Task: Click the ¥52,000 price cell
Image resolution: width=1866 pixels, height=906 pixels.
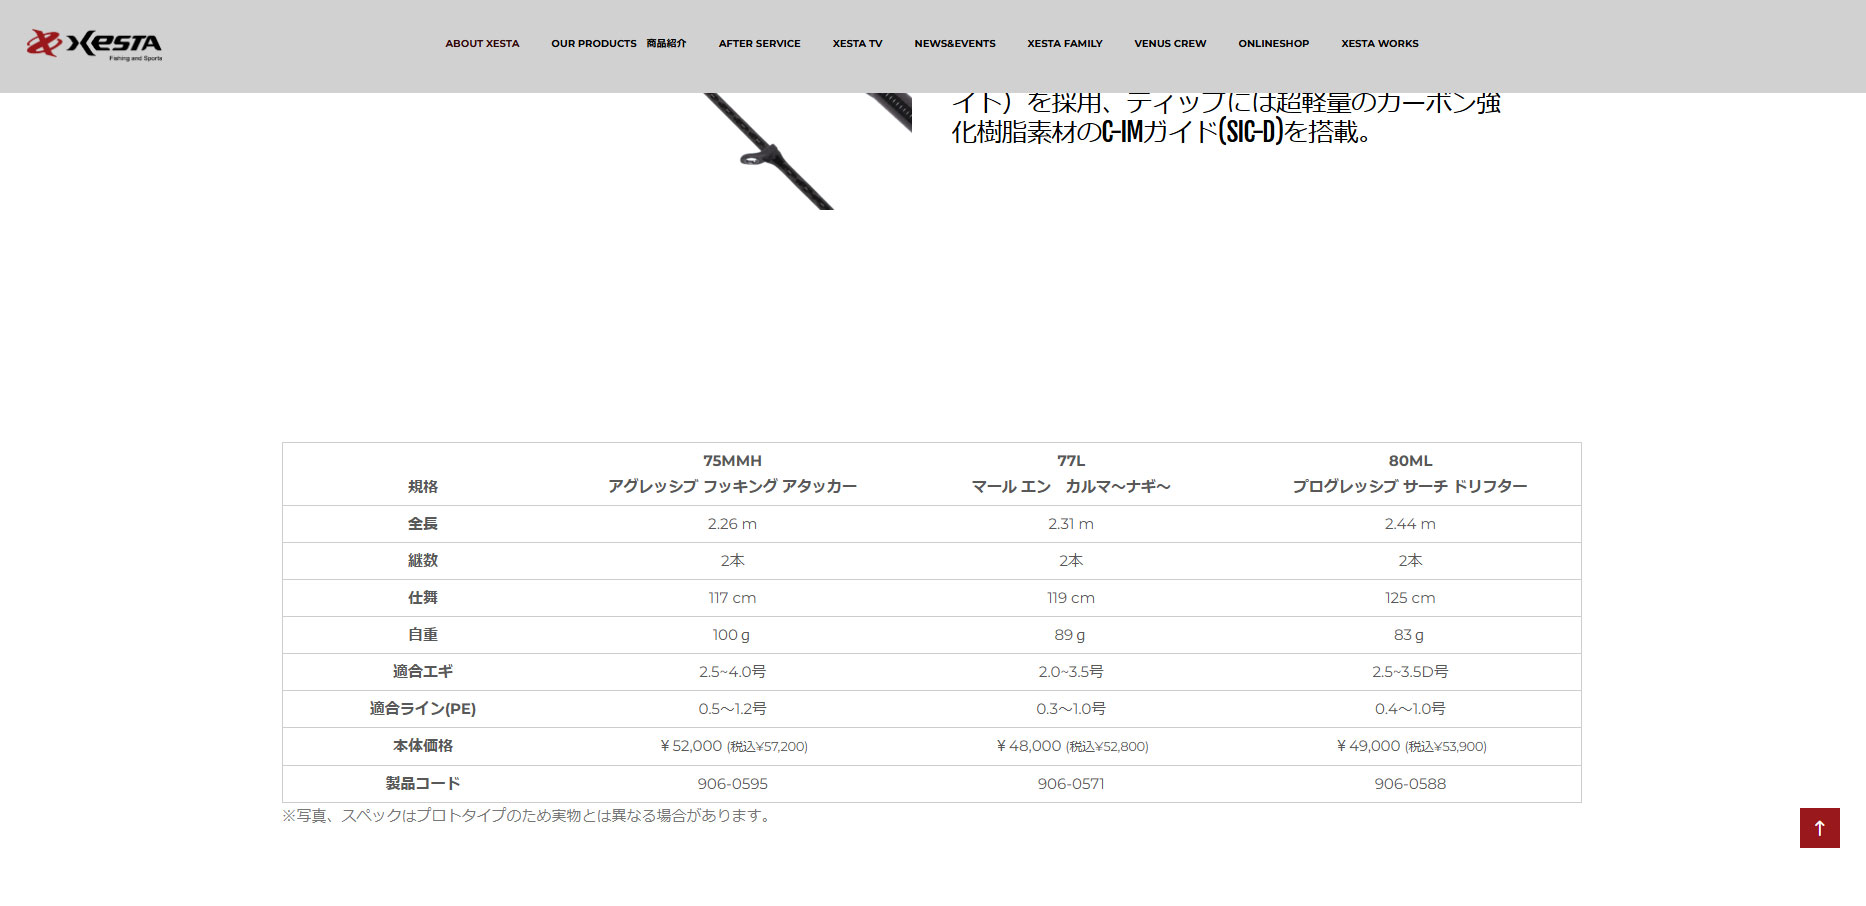Action: click(x=733, y=746)
